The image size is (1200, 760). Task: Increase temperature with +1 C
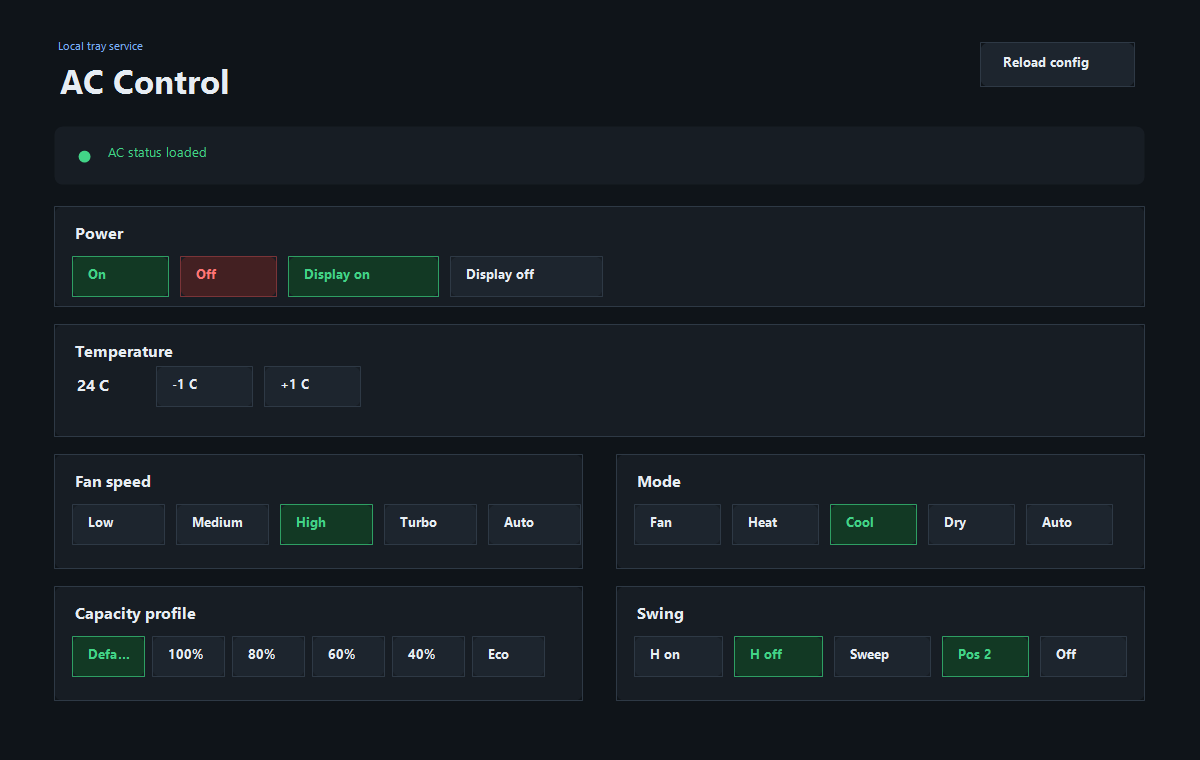pos(312,386)
